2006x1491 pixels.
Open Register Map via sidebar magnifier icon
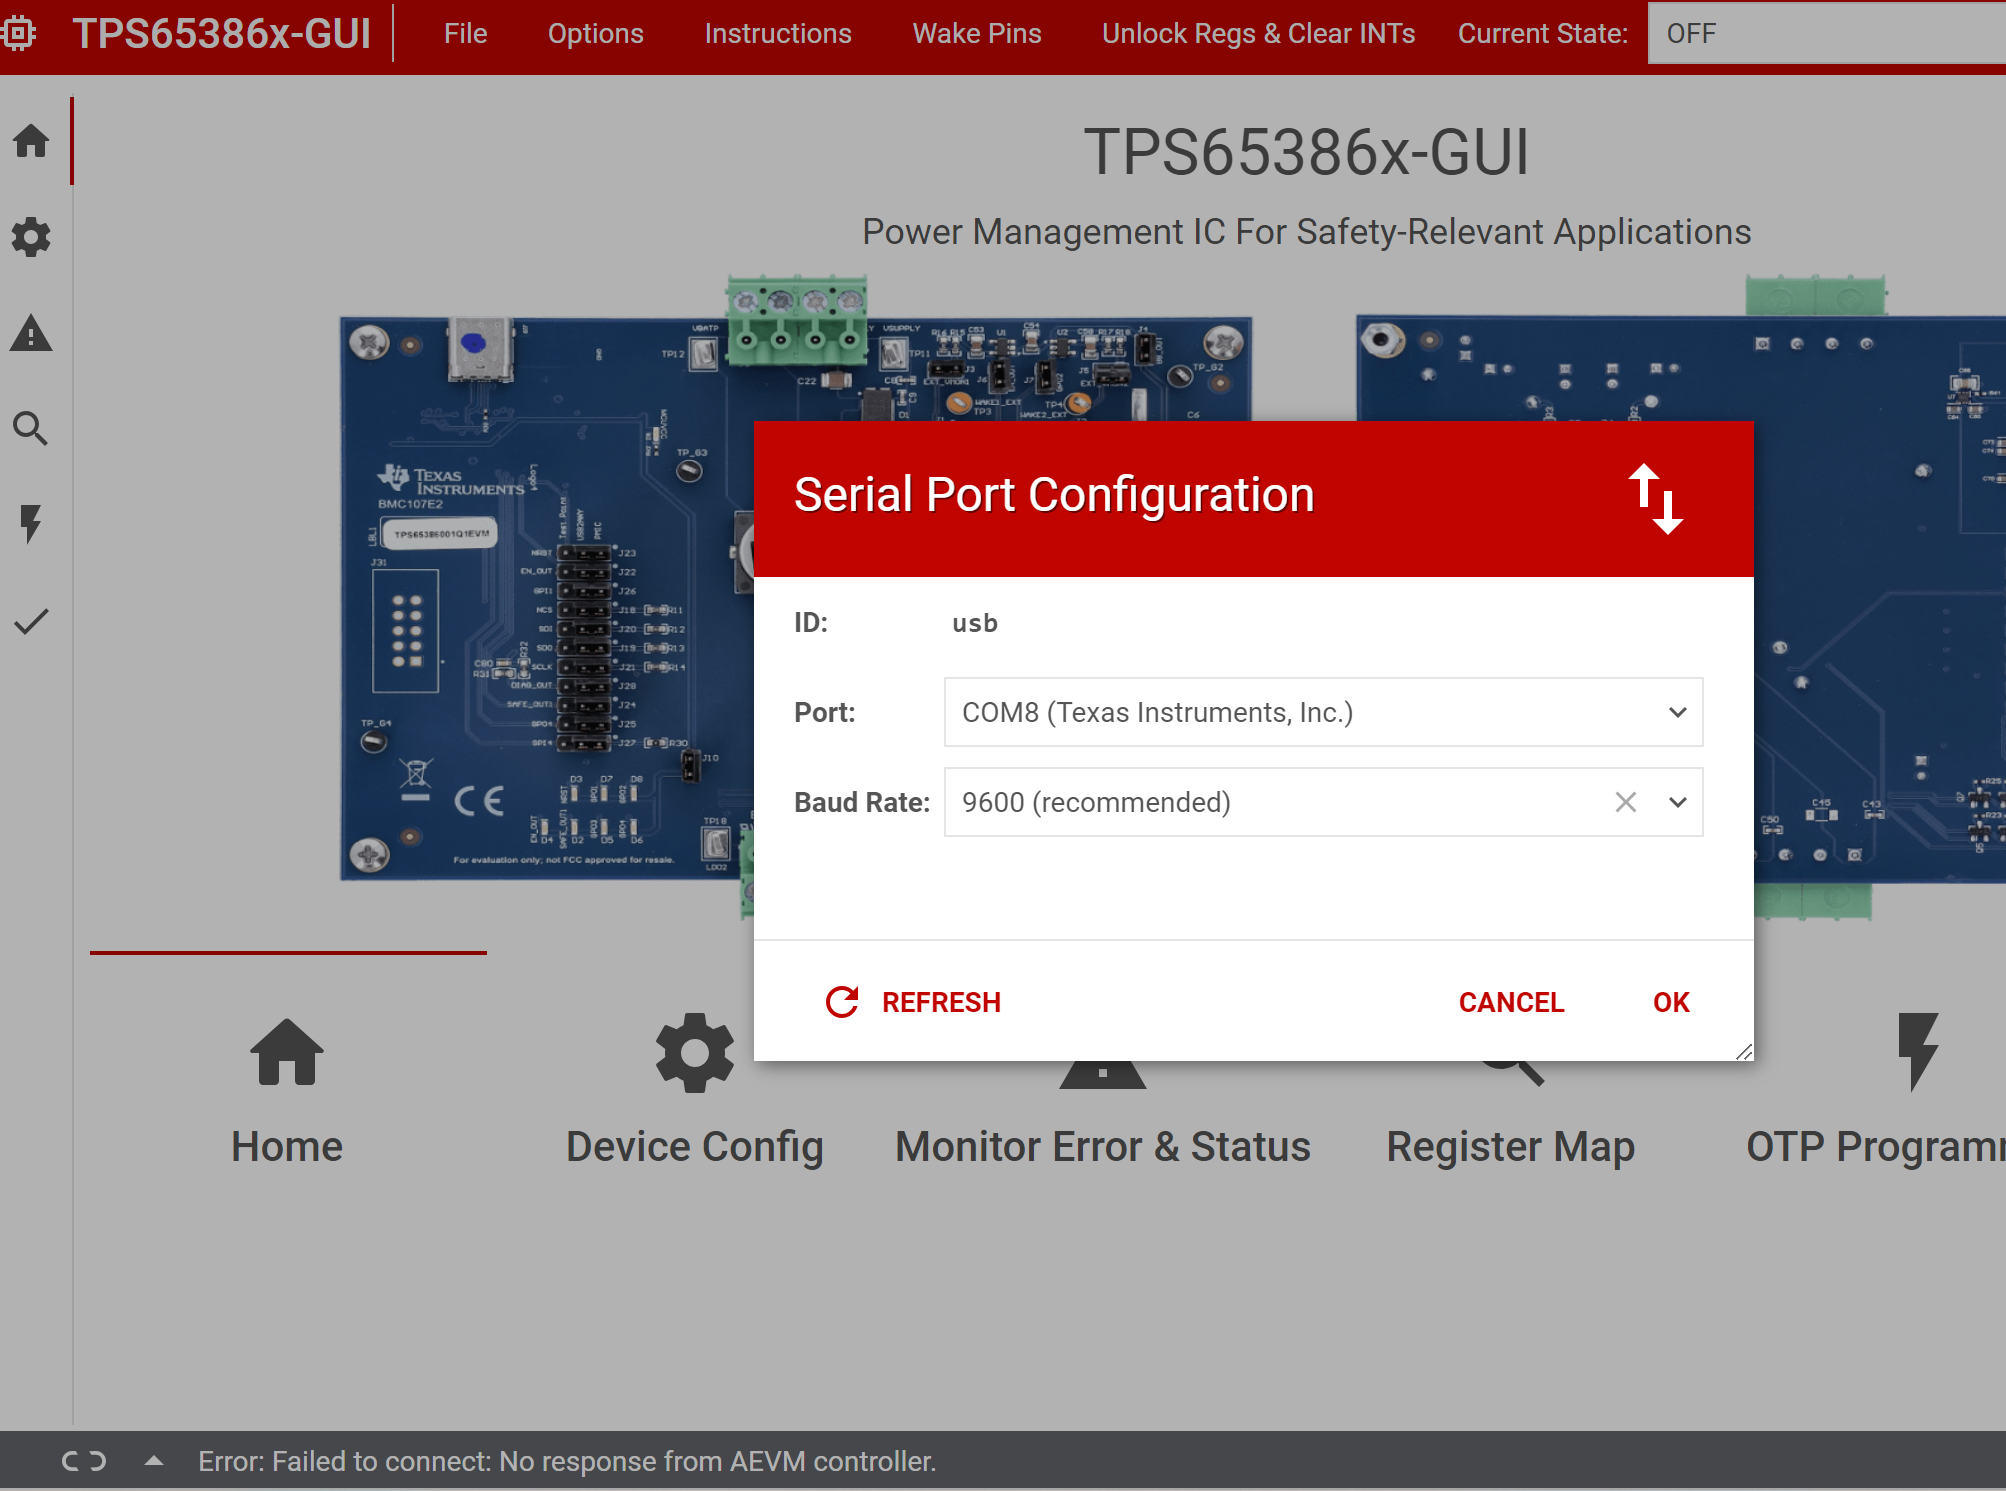pos(31,428)
